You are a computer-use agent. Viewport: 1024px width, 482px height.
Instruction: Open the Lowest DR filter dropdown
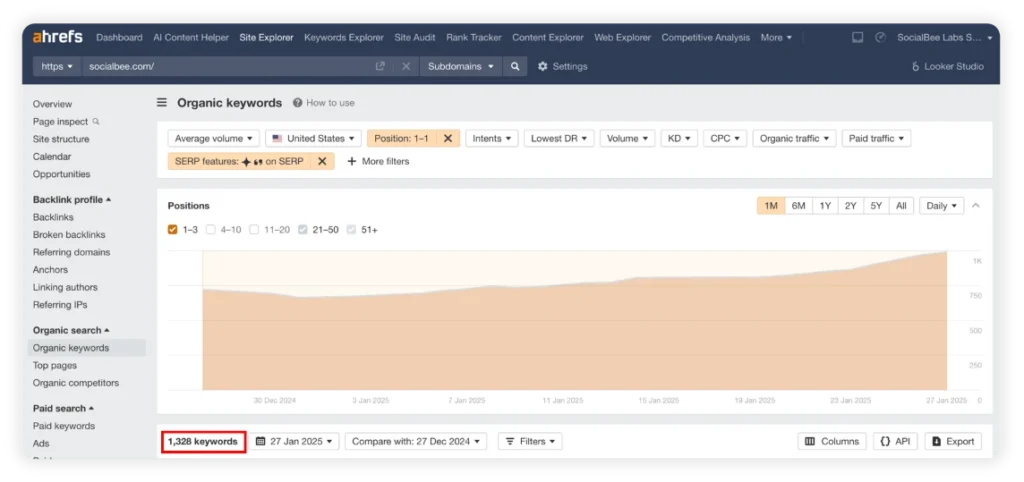[x=559, y=138]
